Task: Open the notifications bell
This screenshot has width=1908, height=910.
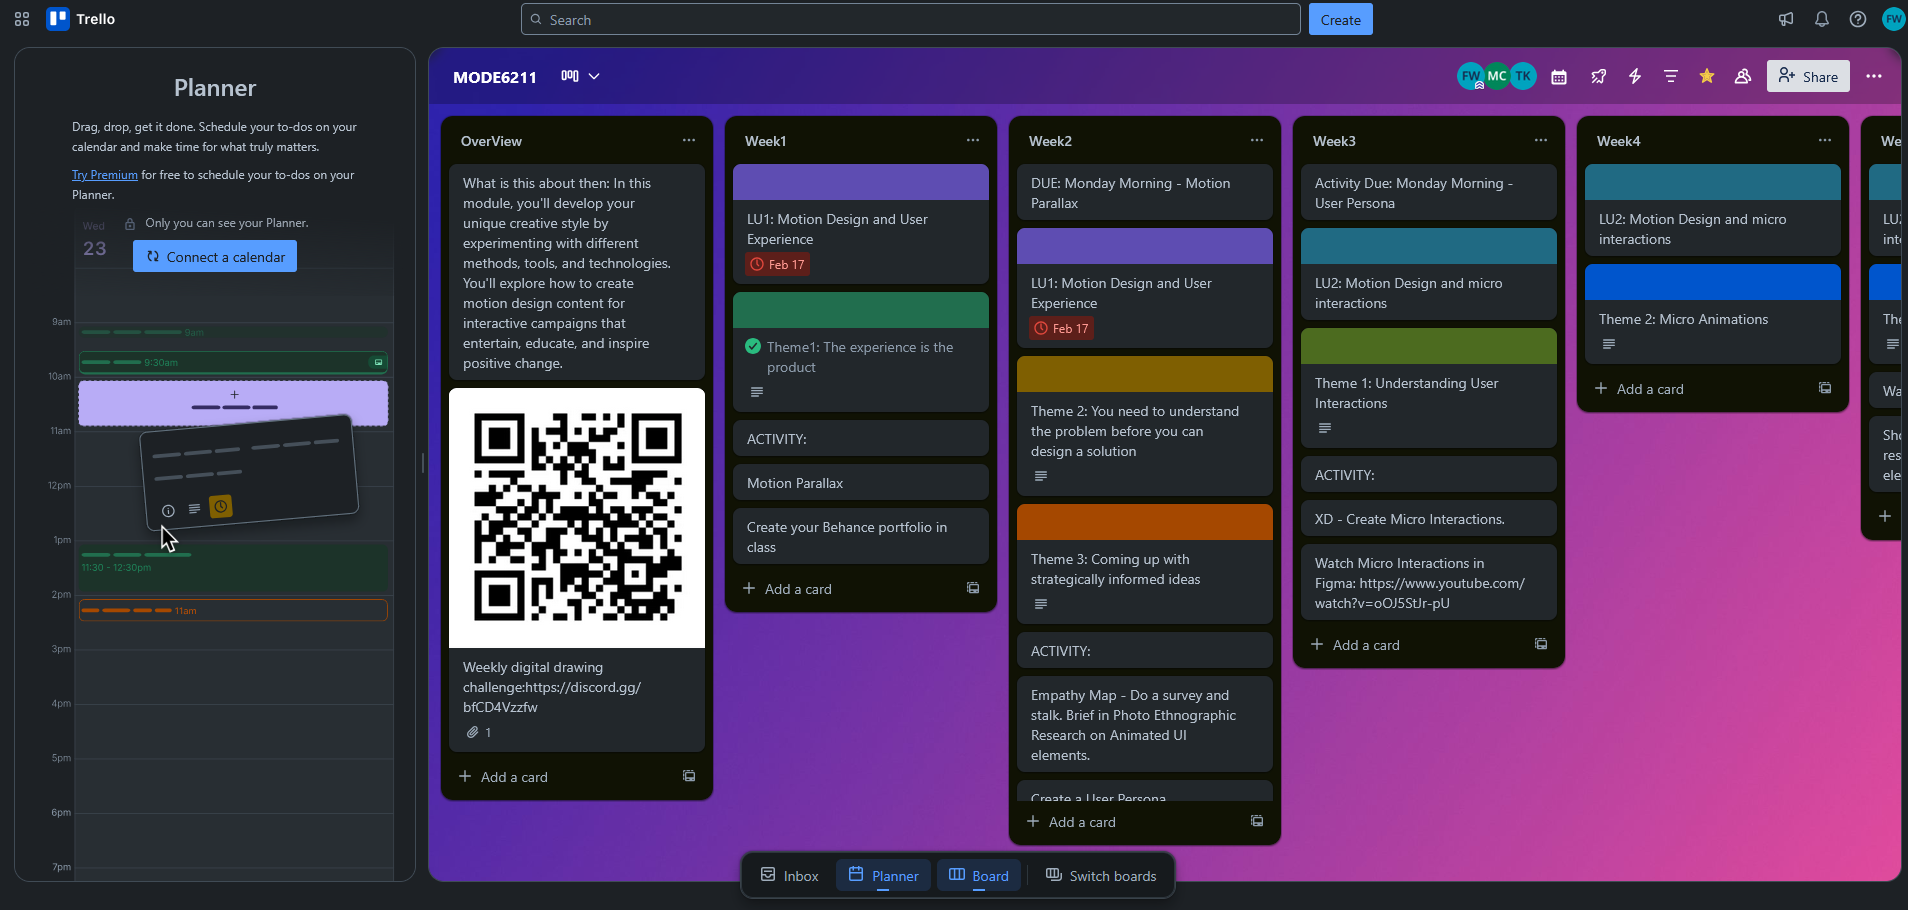Action: click(x=1822, y=19)
